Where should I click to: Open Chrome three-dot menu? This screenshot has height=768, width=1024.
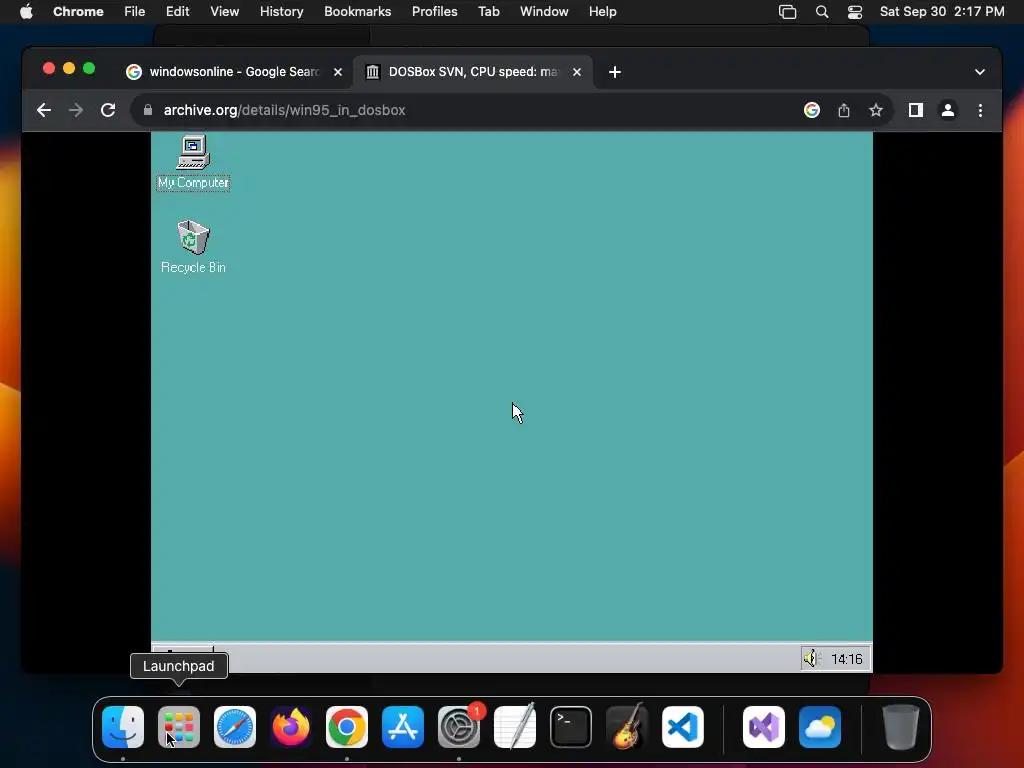click(980, 110)
